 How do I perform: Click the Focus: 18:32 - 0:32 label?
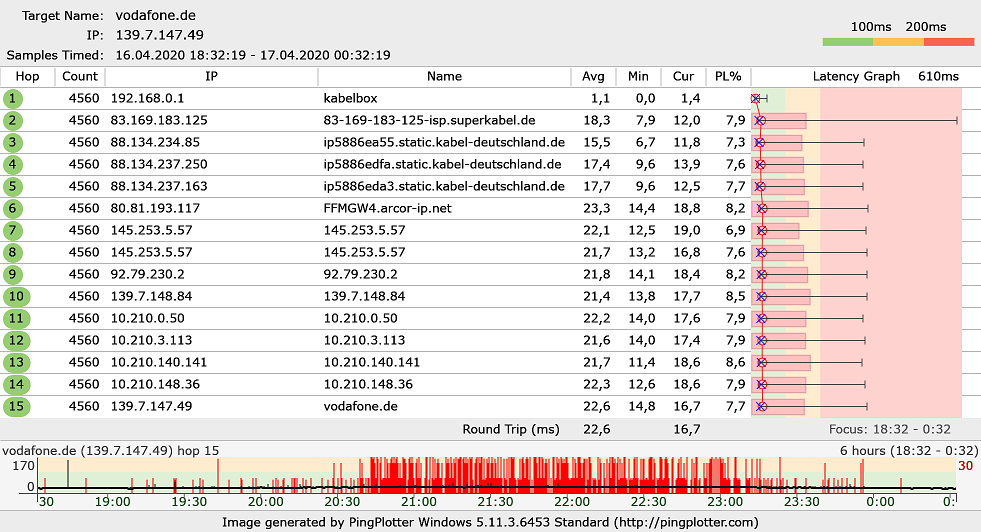(x=890, y=429)
